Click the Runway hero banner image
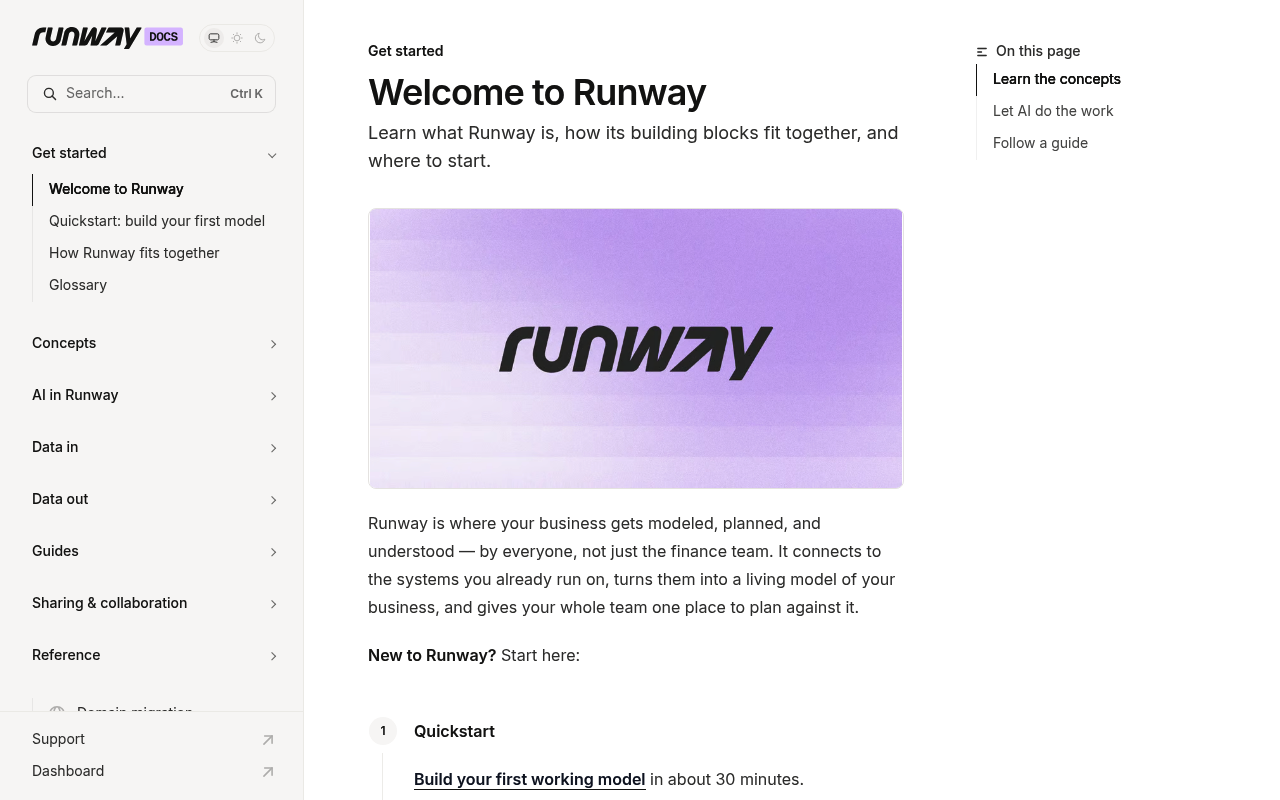The image size is (1280, 800). (636, 348)
